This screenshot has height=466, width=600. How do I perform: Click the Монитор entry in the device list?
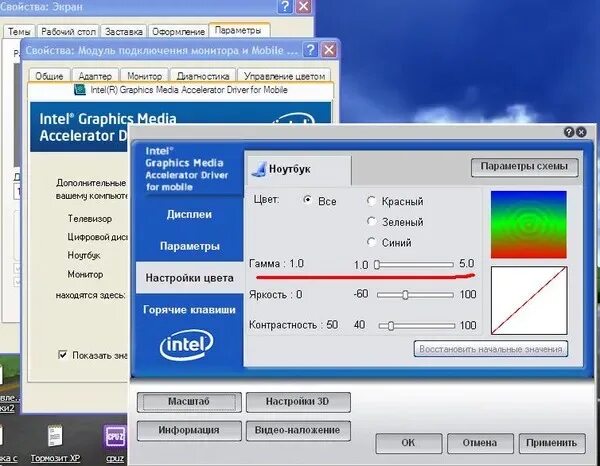[85, 274]
